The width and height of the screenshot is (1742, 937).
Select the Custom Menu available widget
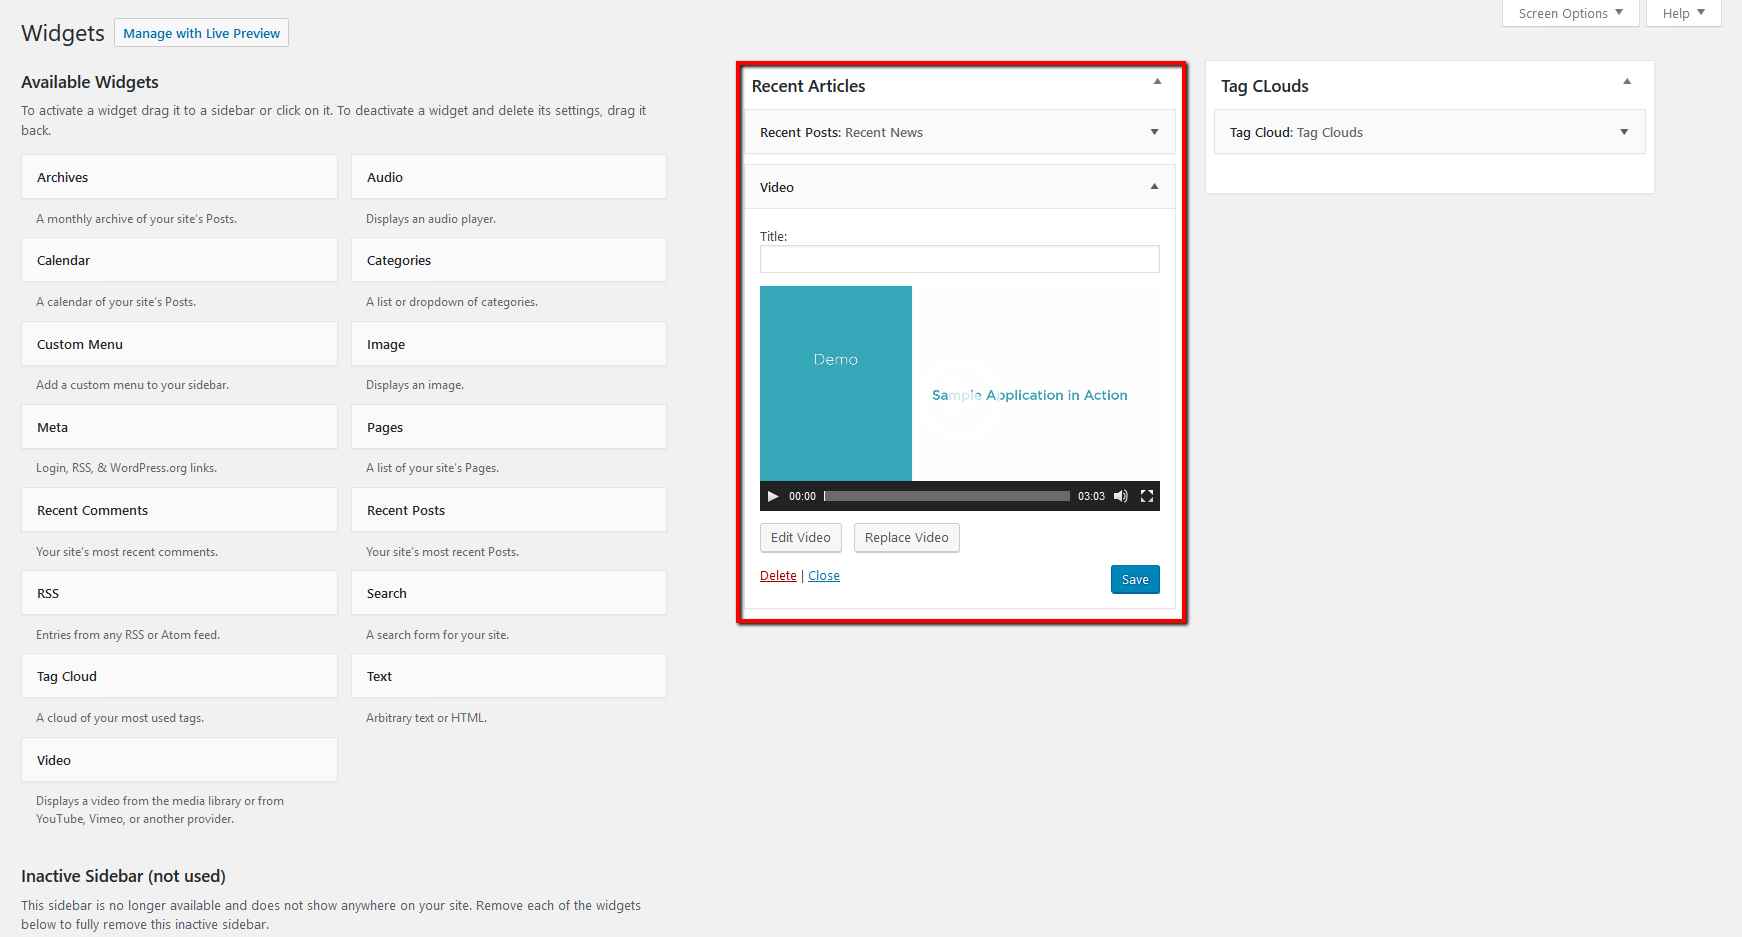(179, 344)
